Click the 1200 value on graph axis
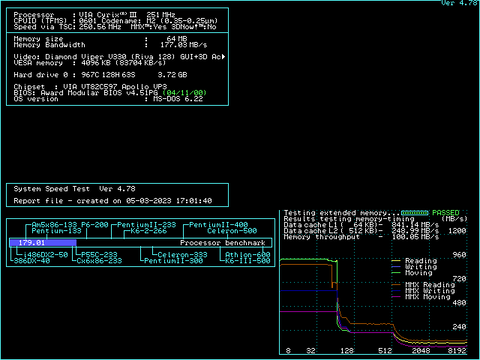The width and height of the screenshot is (480, 360). coord(457,231)
